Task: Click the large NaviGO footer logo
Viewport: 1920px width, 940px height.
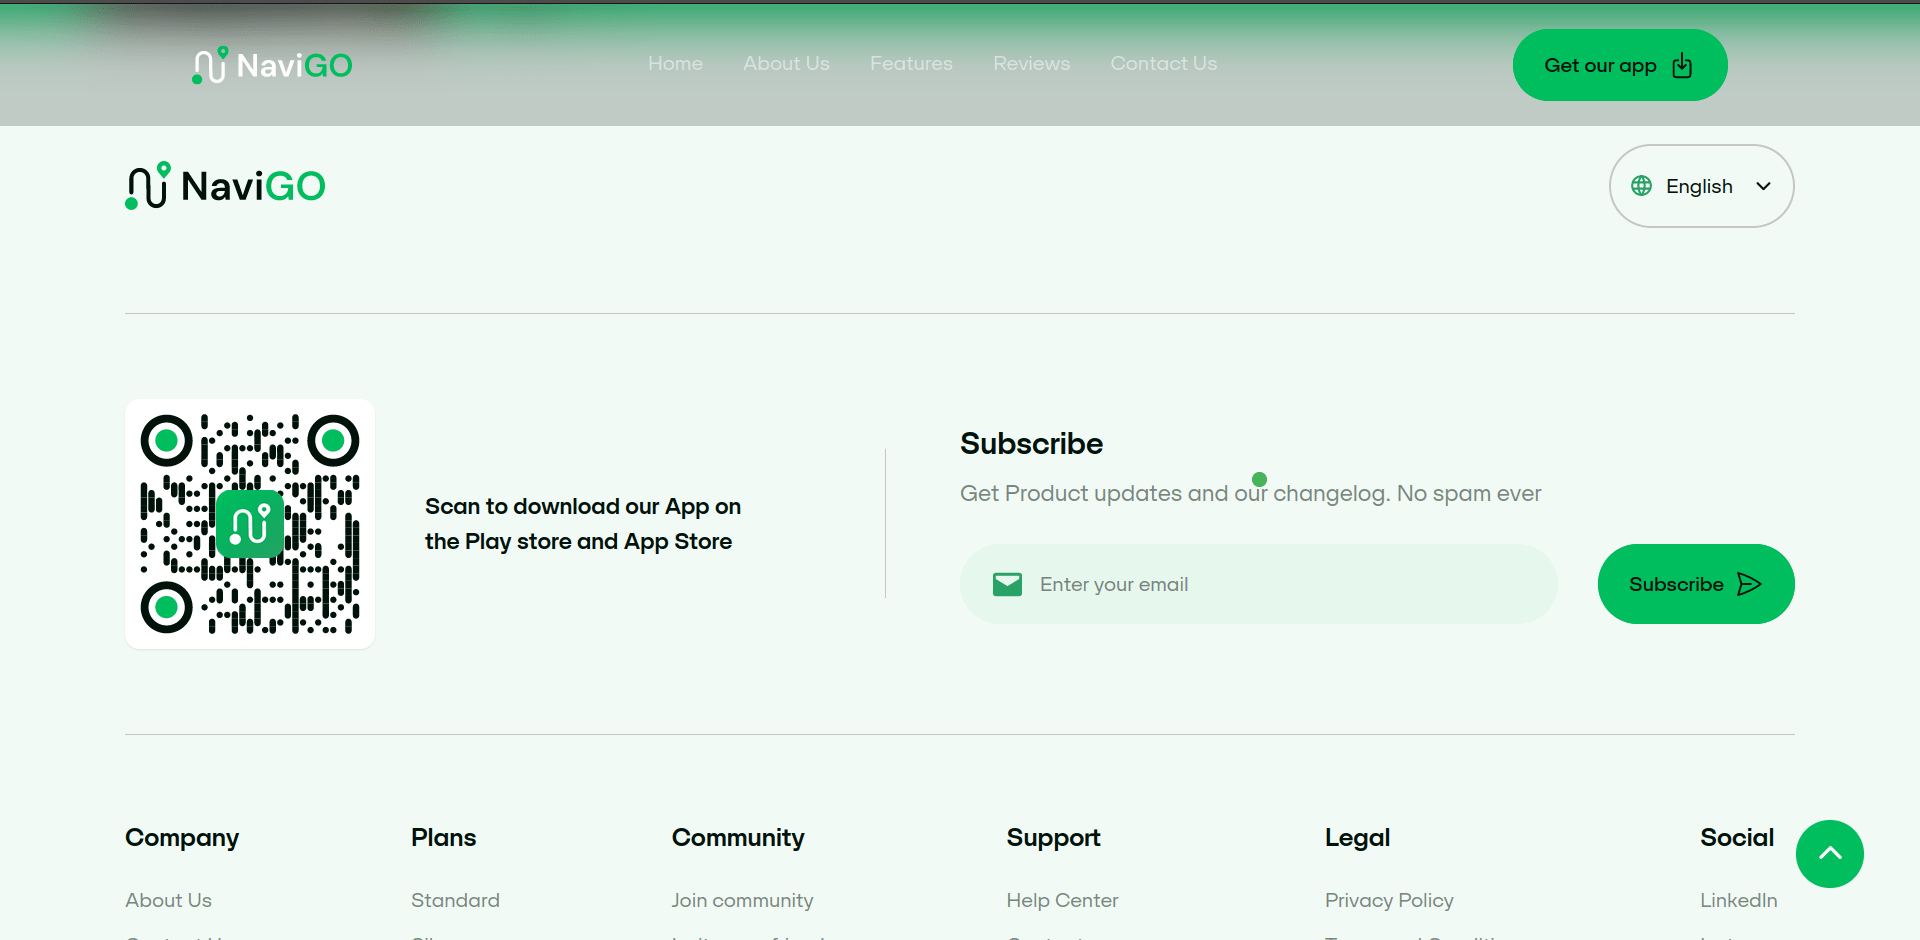Action: [x=225, y=186]
